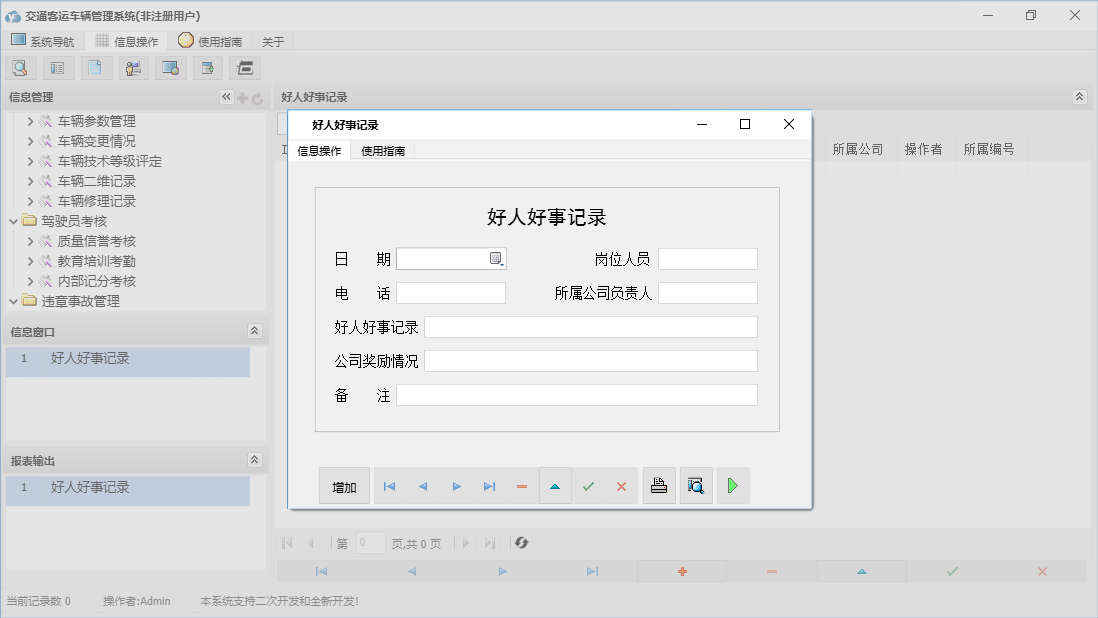
Task: Open the search tool on the main toolbar
Action: click(x=20, y=67)
